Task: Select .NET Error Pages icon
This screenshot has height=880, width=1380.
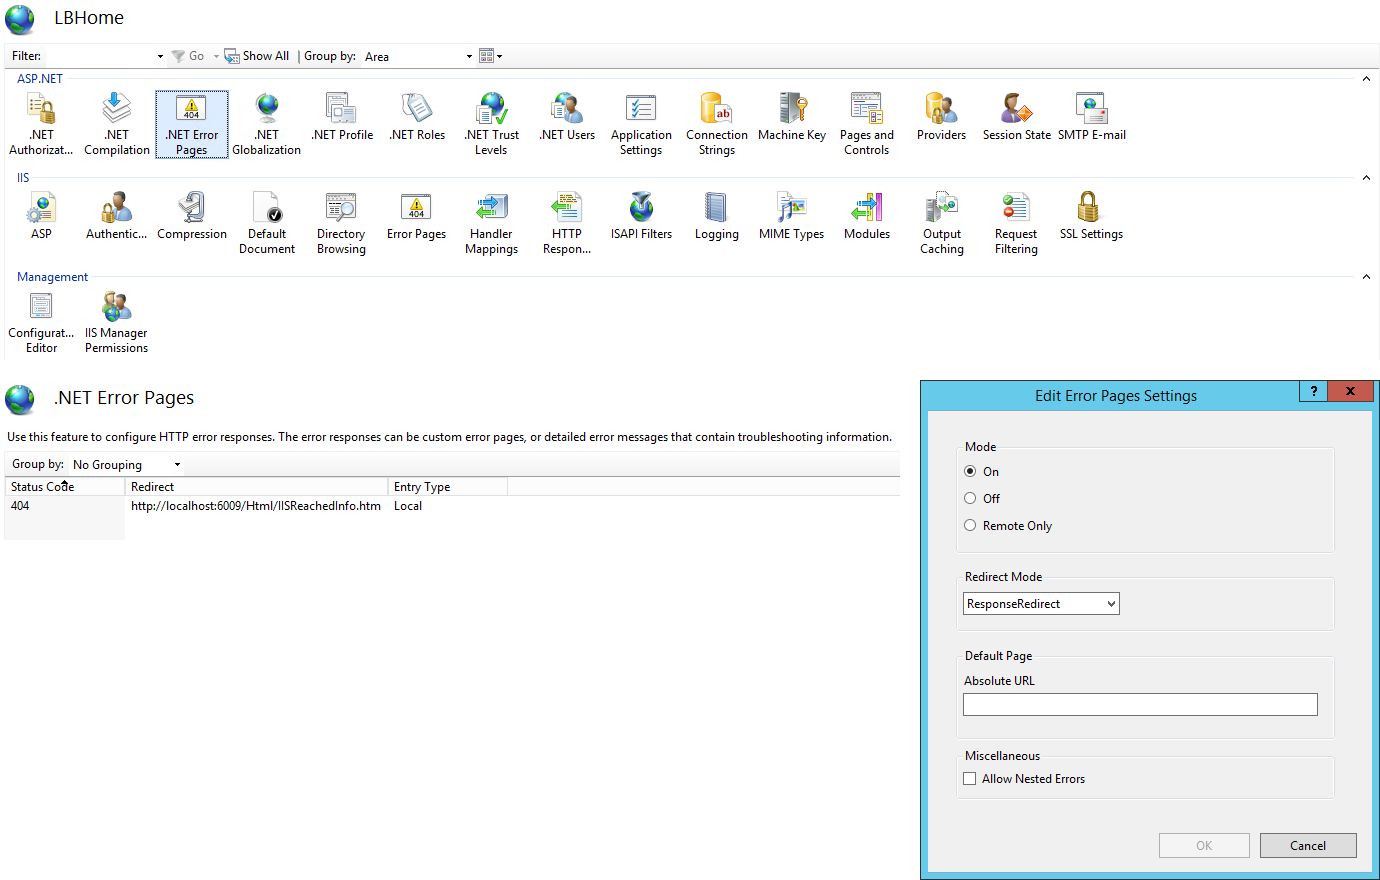Action: click(192, 124)
